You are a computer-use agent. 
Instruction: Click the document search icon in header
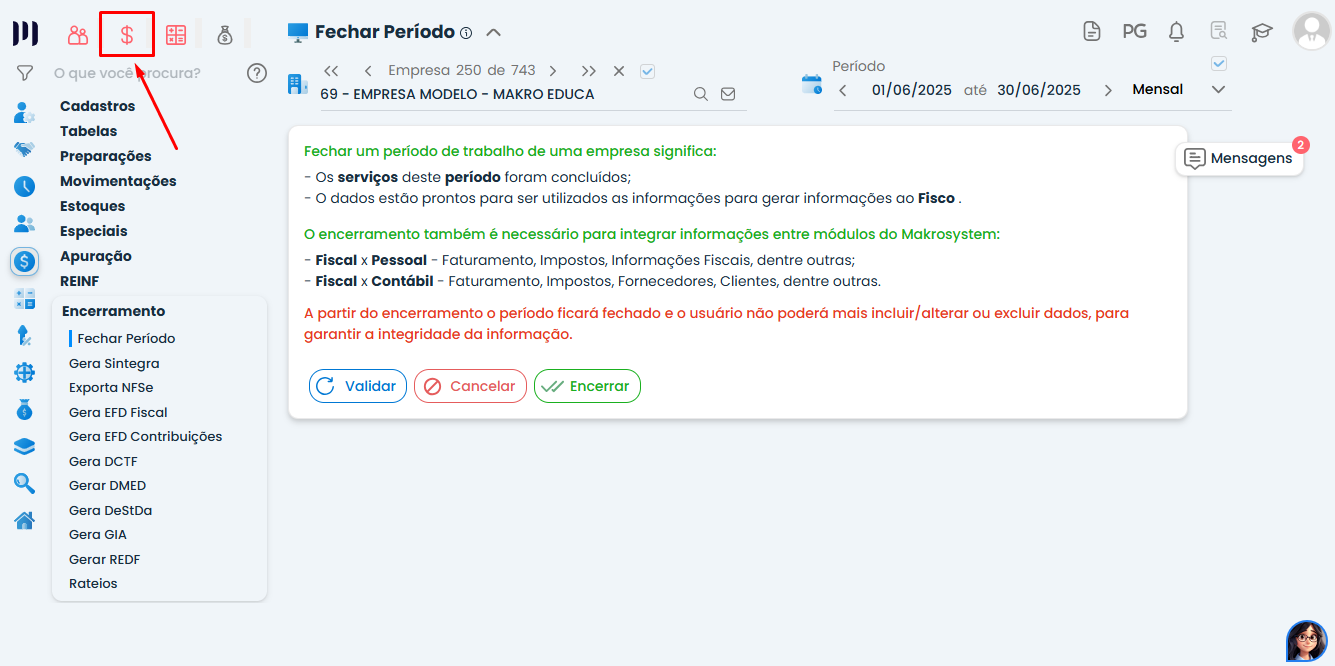[1219, 31]
